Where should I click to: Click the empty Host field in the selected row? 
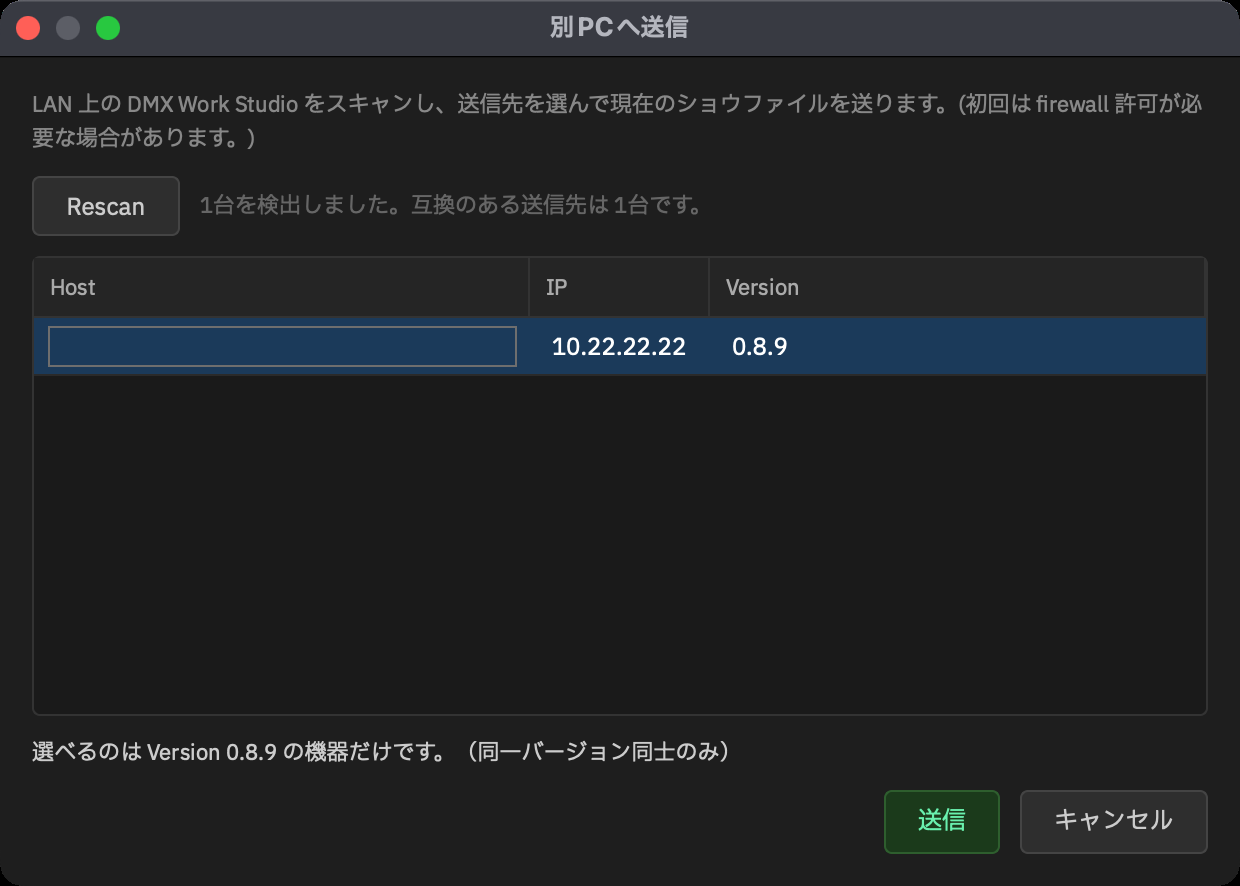pyautogui.click(x=282, y=346)
